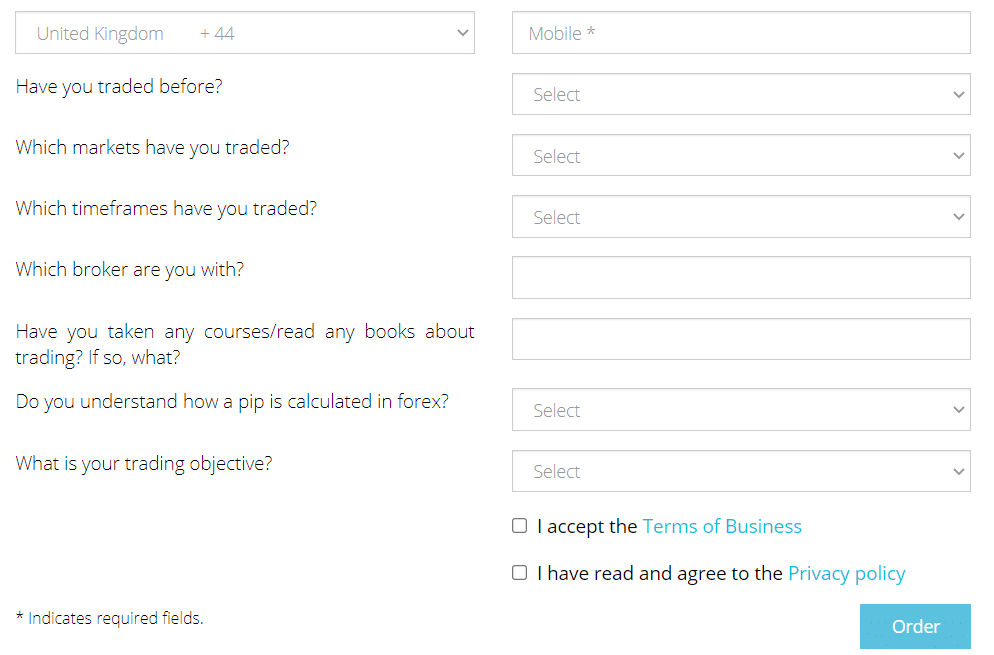Click the chevron arrow on the country code select
Image resolution: width=994 pixels, height=655 pixels.
click(x=462, y=33)
